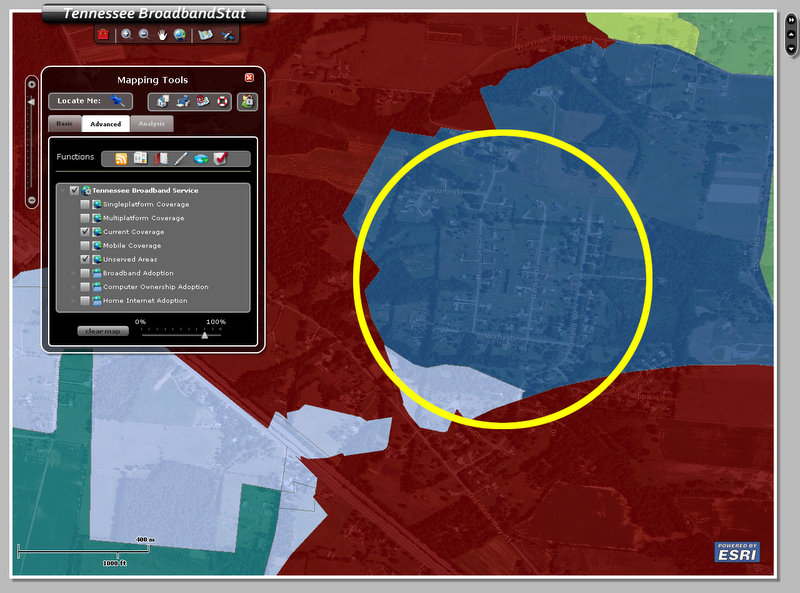The image size is (800, 593).
Task: Close the Mapping Tools panel
Action: pyautogui.click(x=249, y=78)
